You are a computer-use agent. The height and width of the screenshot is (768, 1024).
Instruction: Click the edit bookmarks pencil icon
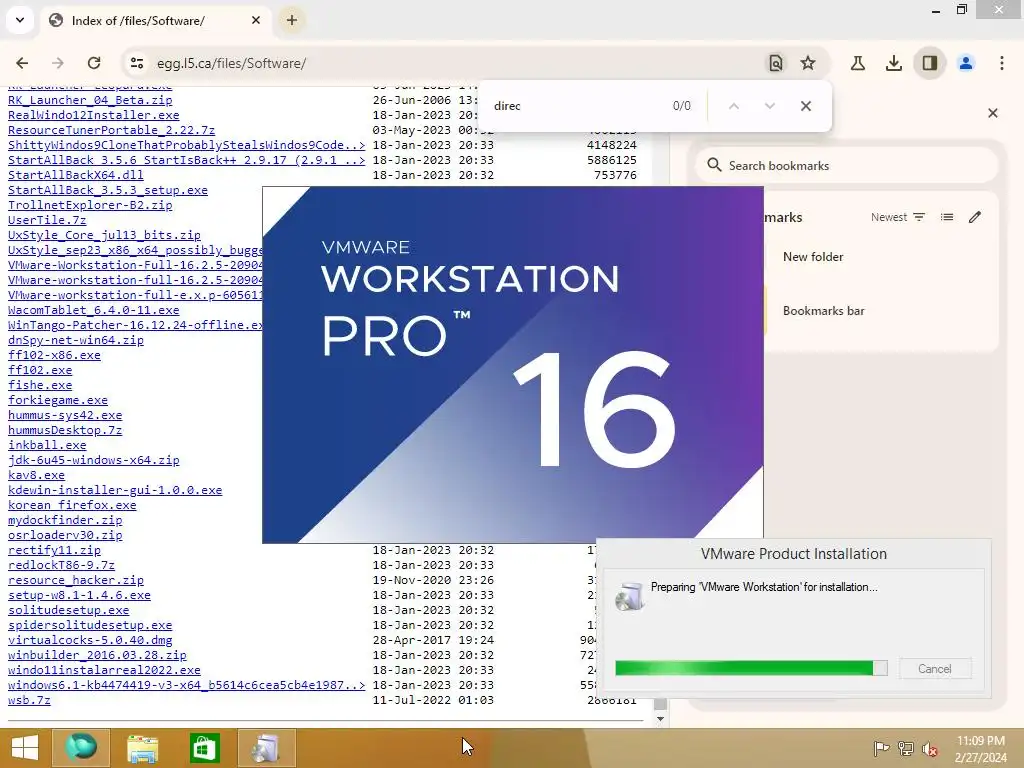pyautogui.click(x=975, y=217)
